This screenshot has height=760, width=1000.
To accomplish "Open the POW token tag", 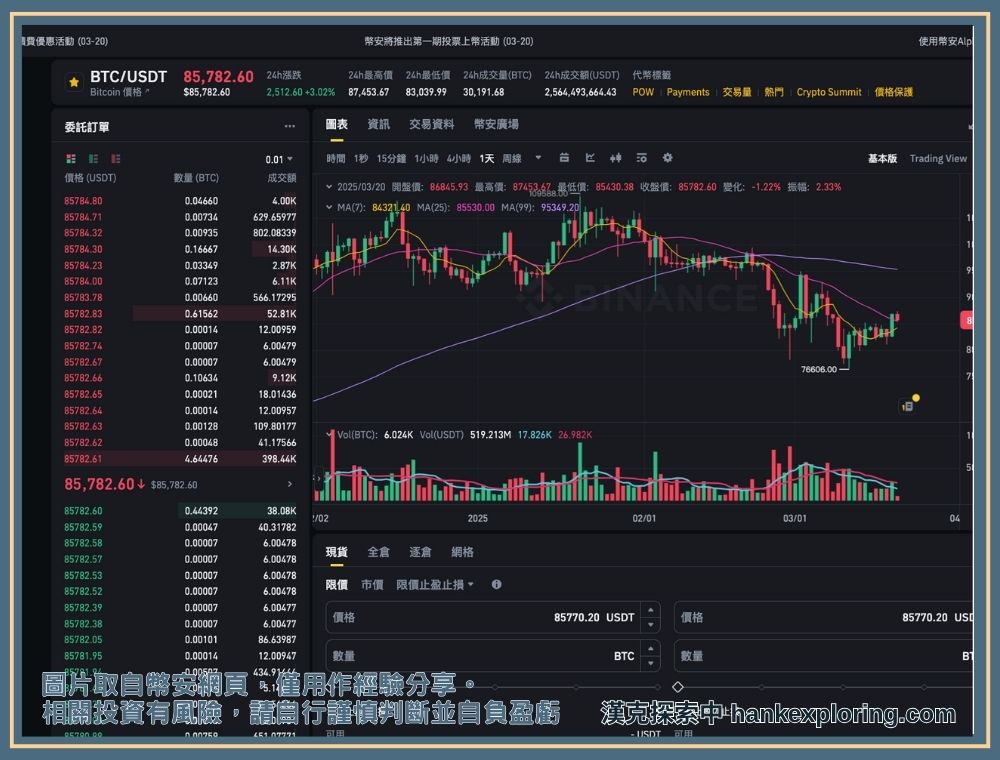I will (643, 92).
